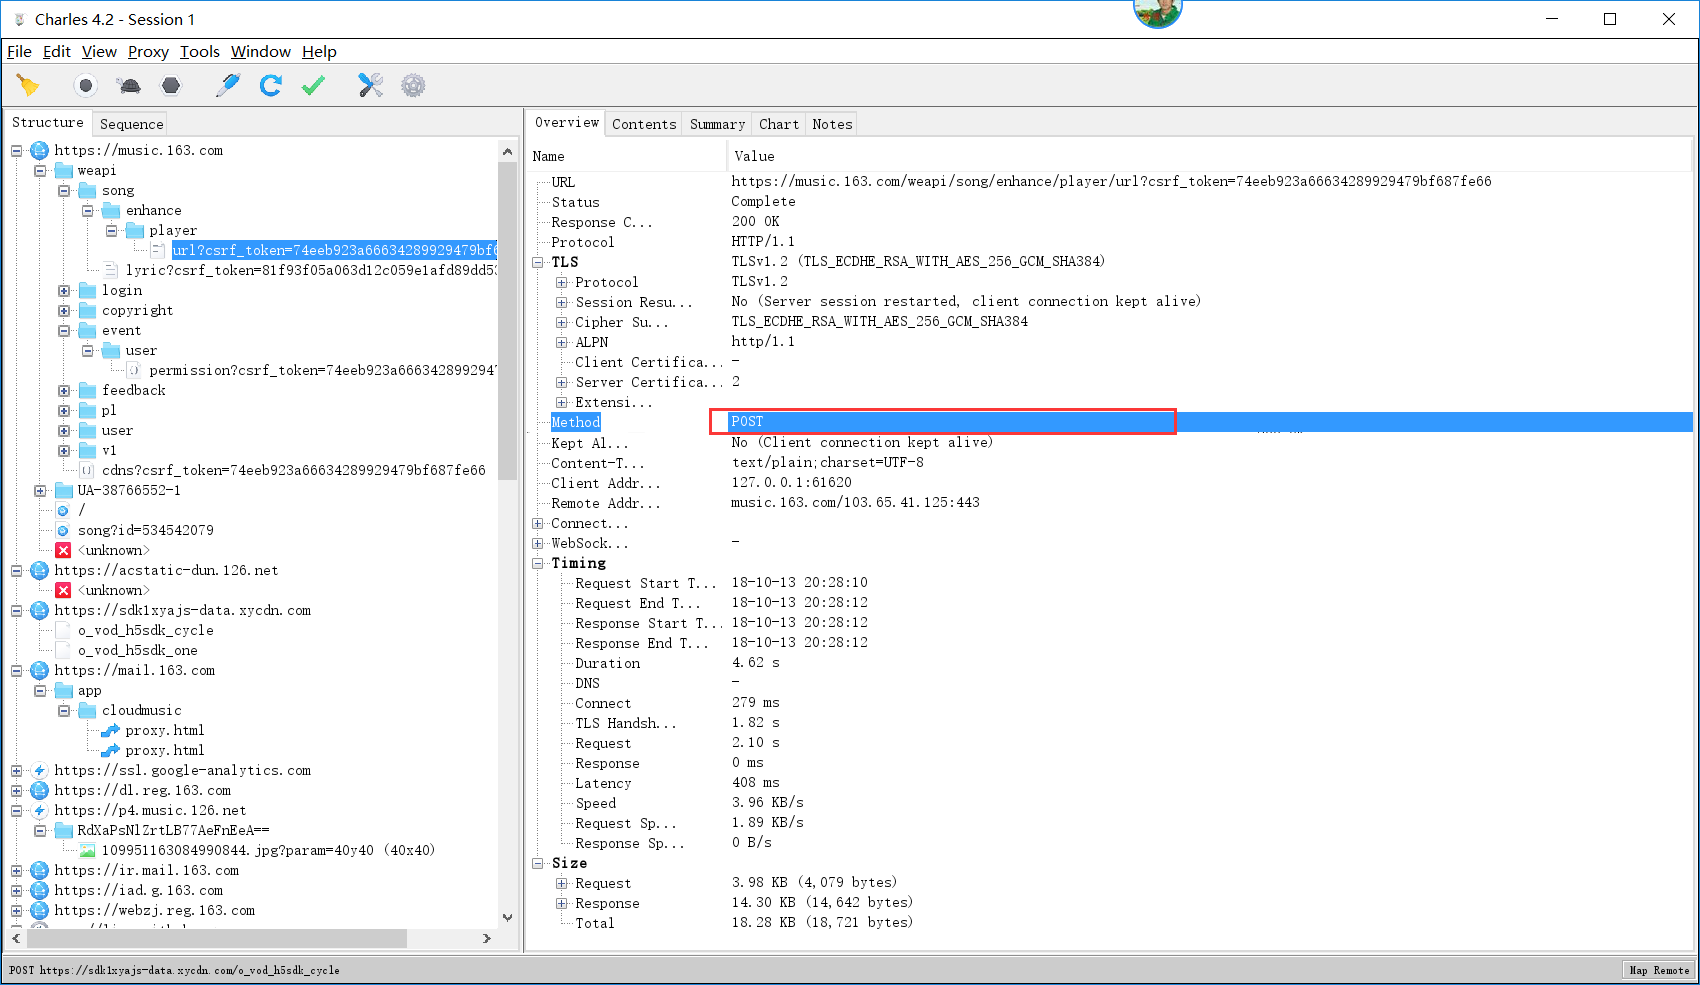Click the pen Compose request icon
The width and height of the screenshot is (1700, 985).
point(228,86)
